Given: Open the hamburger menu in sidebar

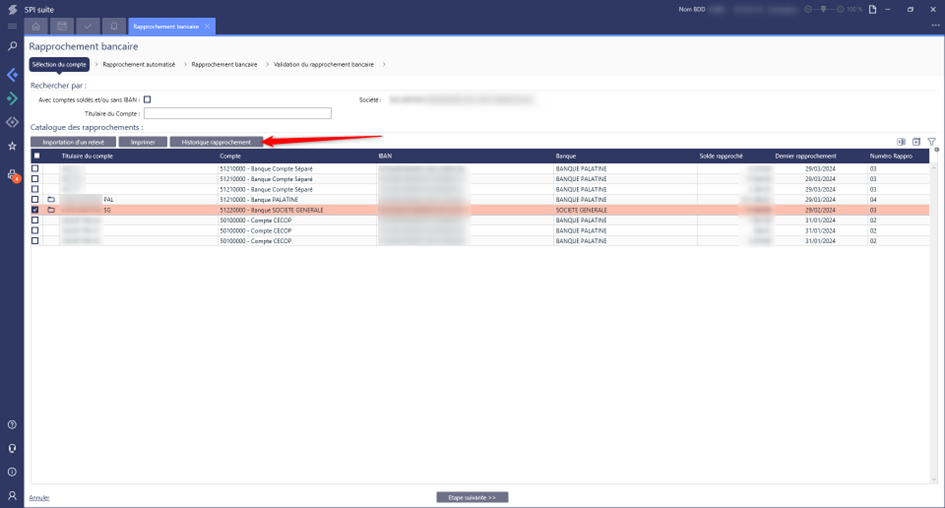Looking at the screenshot, I should tap(12, 27).
